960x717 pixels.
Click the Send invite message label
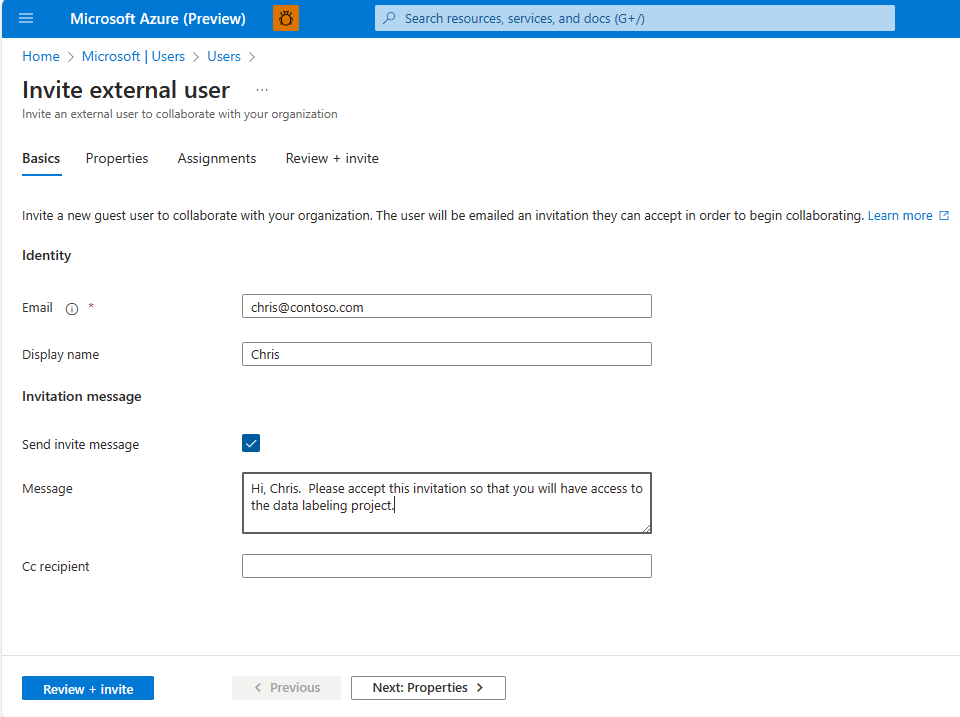pyautogui.click(x=80, y=445)
